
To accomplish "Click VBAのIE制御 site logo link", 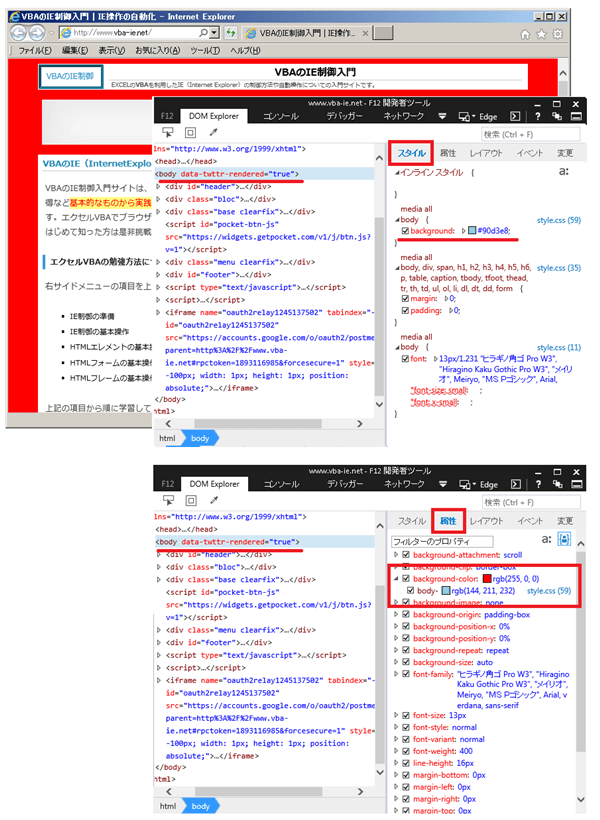I will [71, 76].
